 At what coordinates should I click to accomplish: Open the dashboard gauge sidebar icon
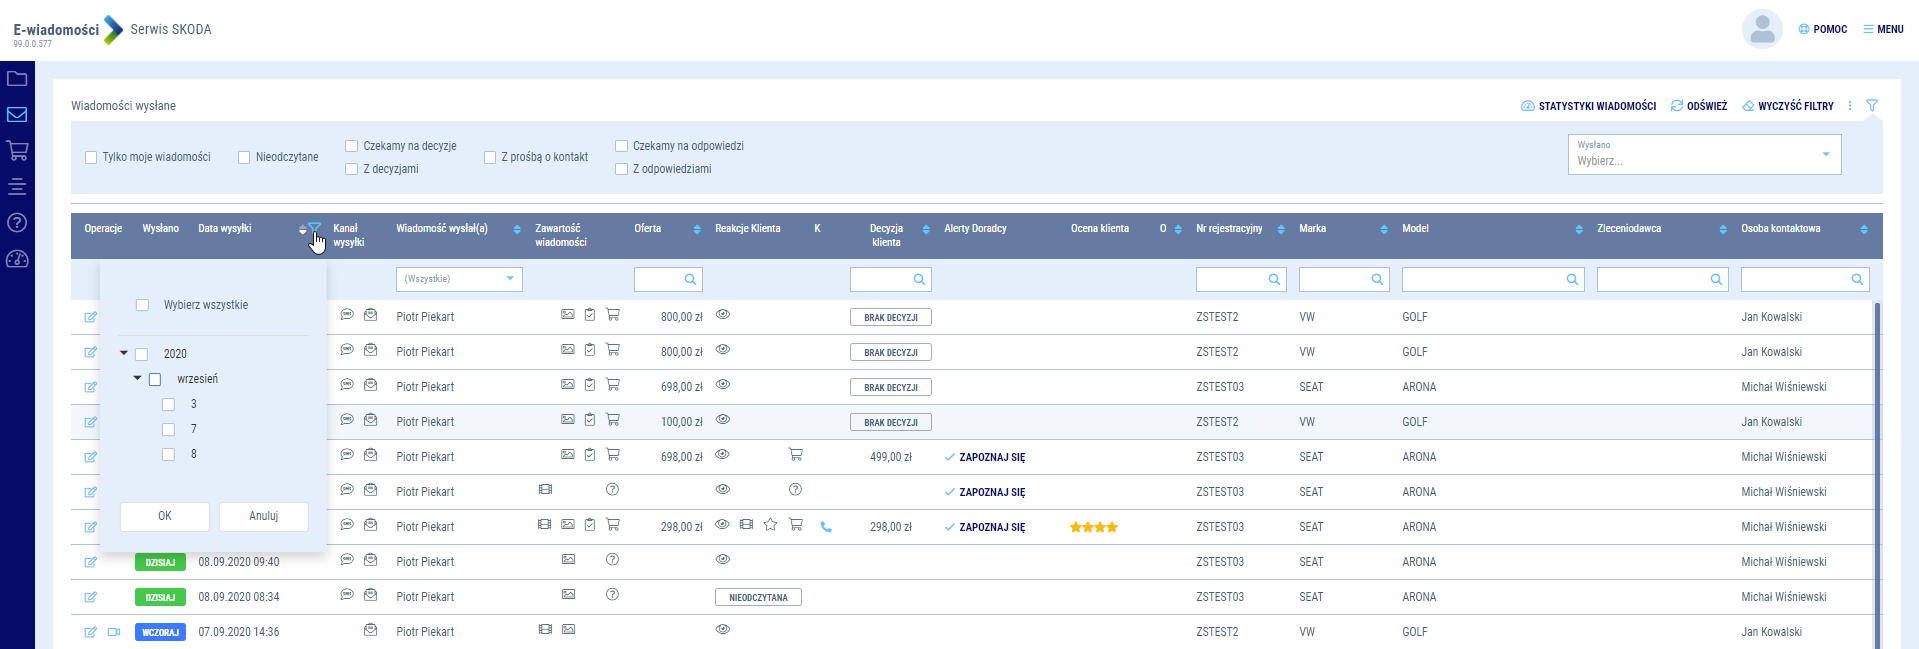click(x=17, y=259)
